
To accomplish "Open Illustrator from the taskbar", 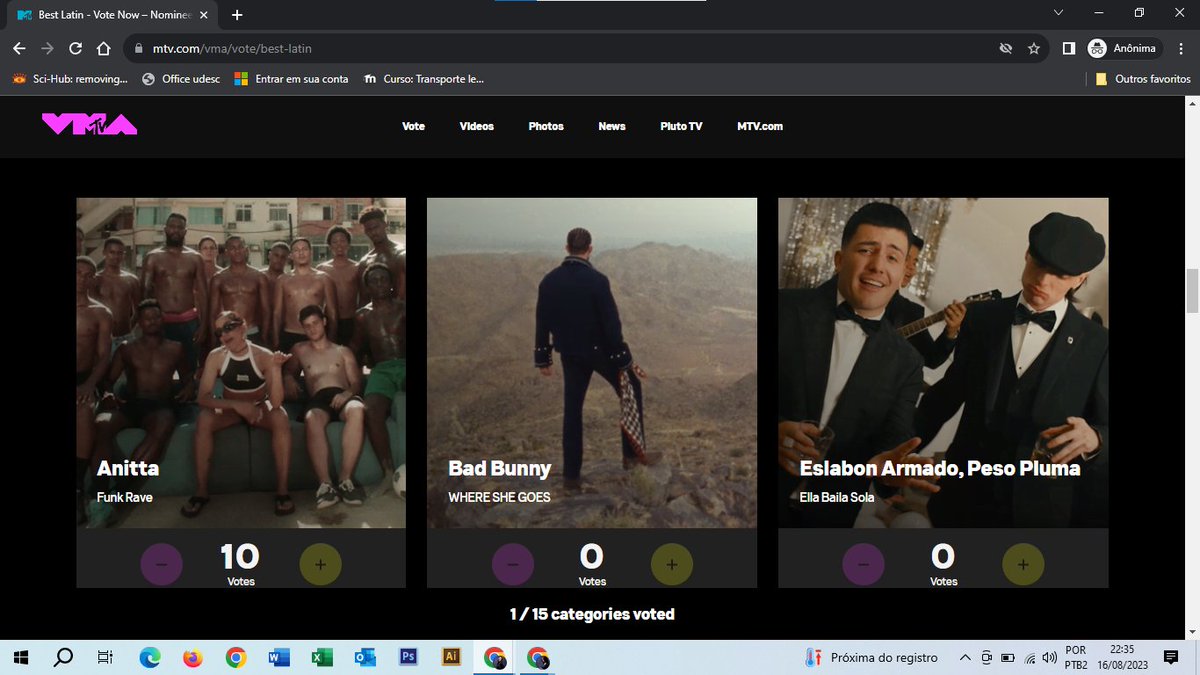I will point(451,657).
